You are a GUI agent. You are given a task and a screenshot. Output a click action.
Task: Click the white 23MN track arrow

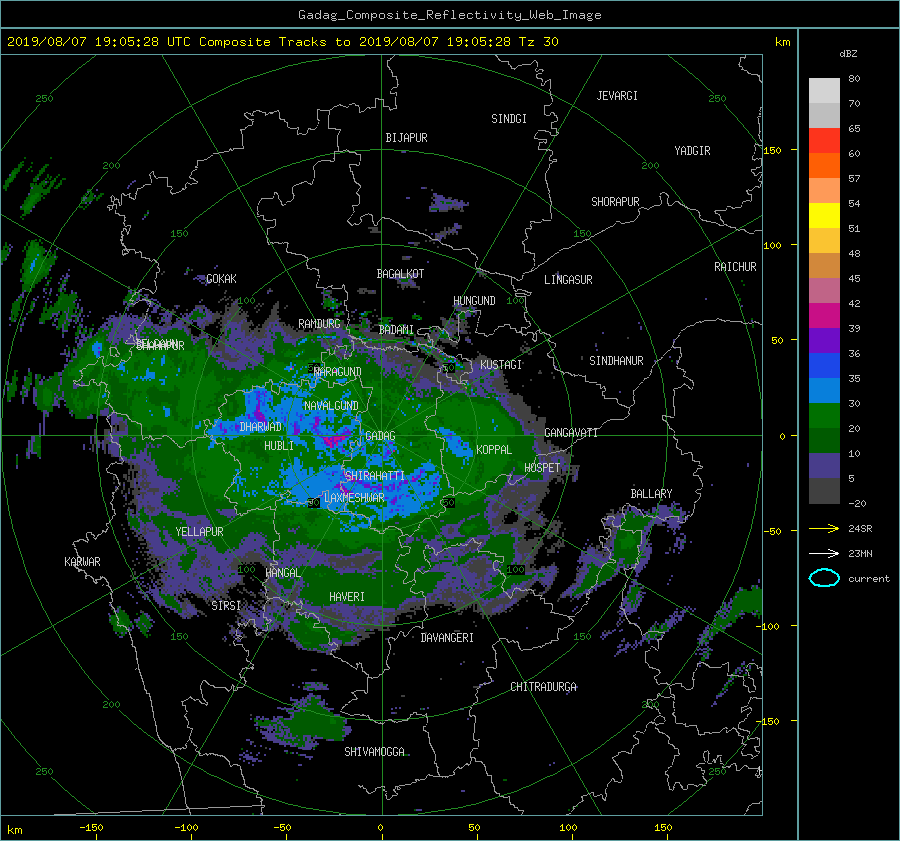coord(824,553)
